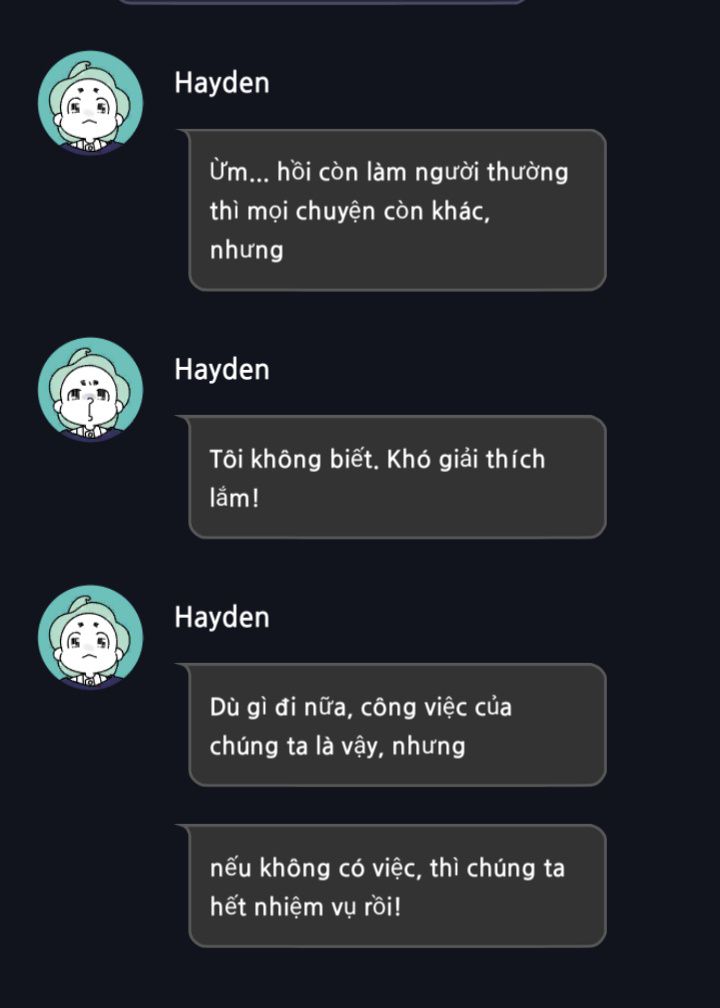
Task: Click the line "chúng ta là vậy, nhưng"
Action: coord(338,746)
